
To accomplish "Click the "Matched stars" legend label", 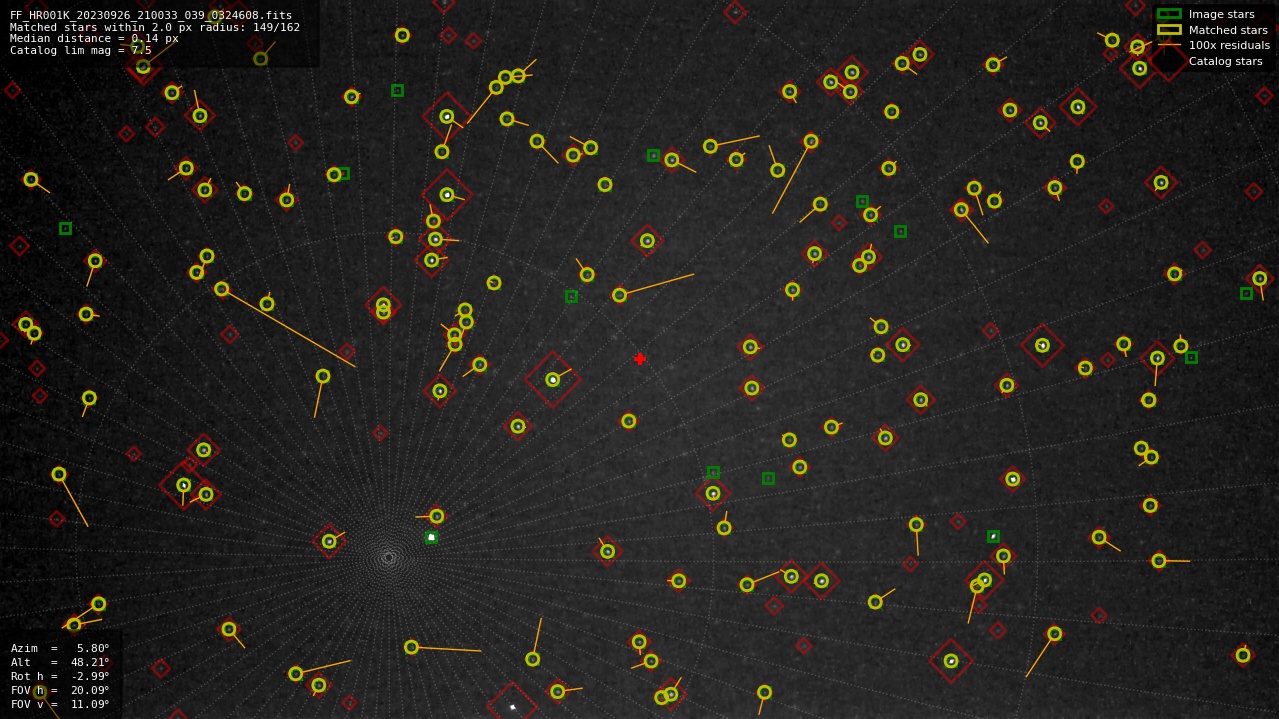I will [1228, 30].
